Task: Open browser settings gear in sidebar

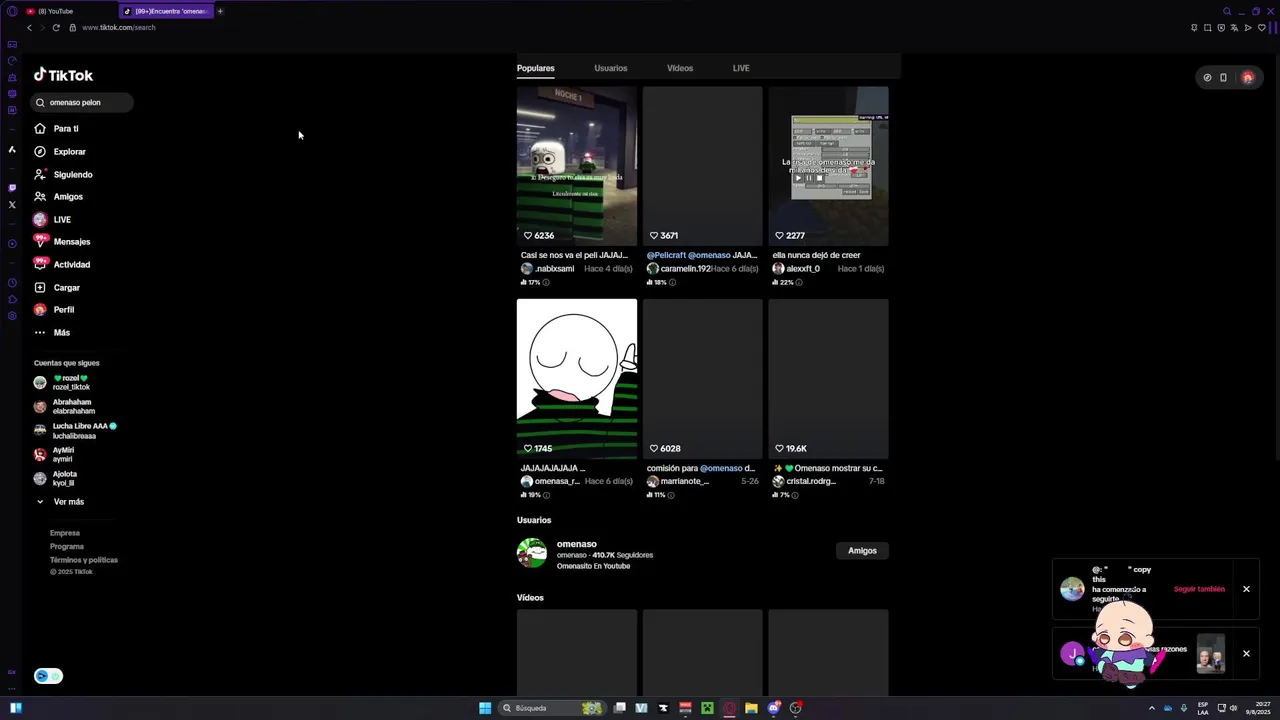Action: click(x=12, y=316)
